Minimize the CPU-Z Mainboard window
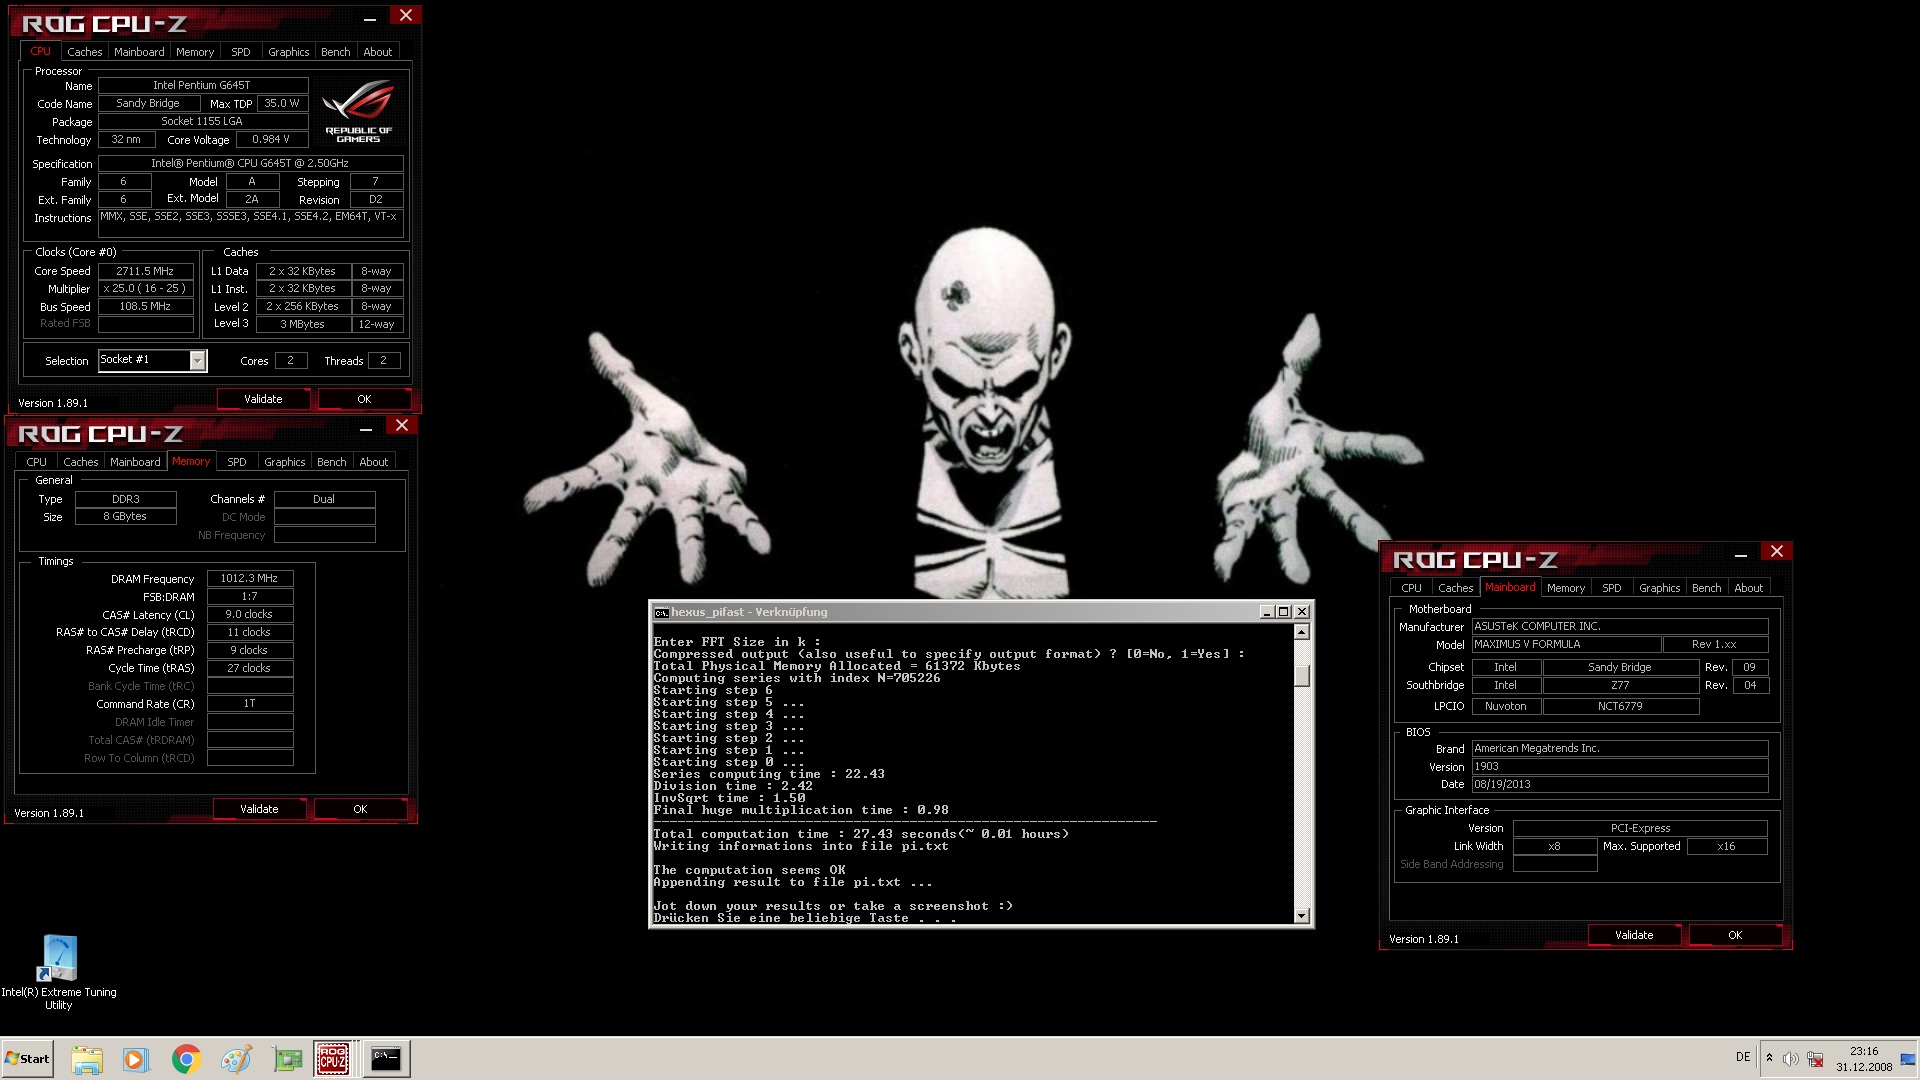This screenshot has height=1080, width=1920. (1741, 554)
